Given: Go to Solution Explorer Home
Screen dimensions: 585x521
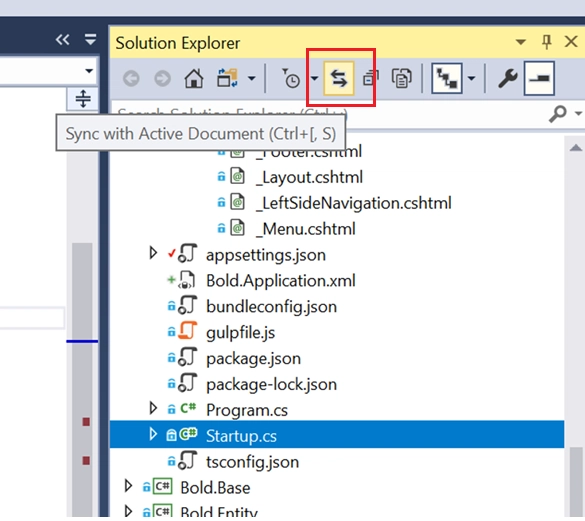Looking at the screenshot, I should click(194, 78).
